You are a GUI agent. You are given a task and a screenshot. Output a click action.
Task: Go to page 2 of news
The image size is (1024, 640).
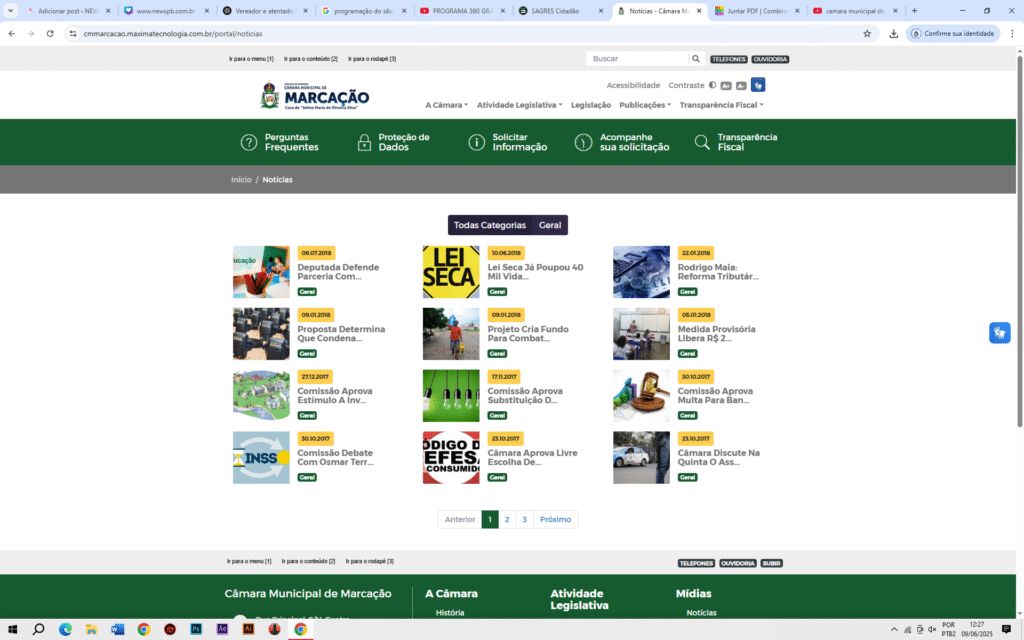[507, 519]
